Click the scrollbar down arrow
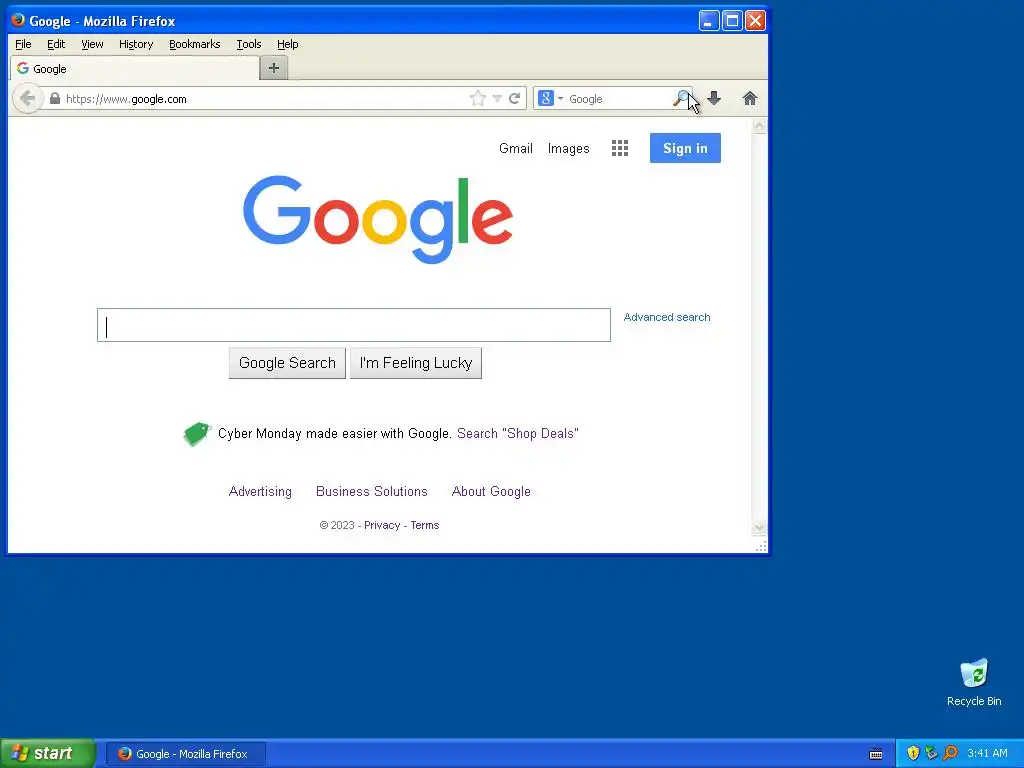 759,528
